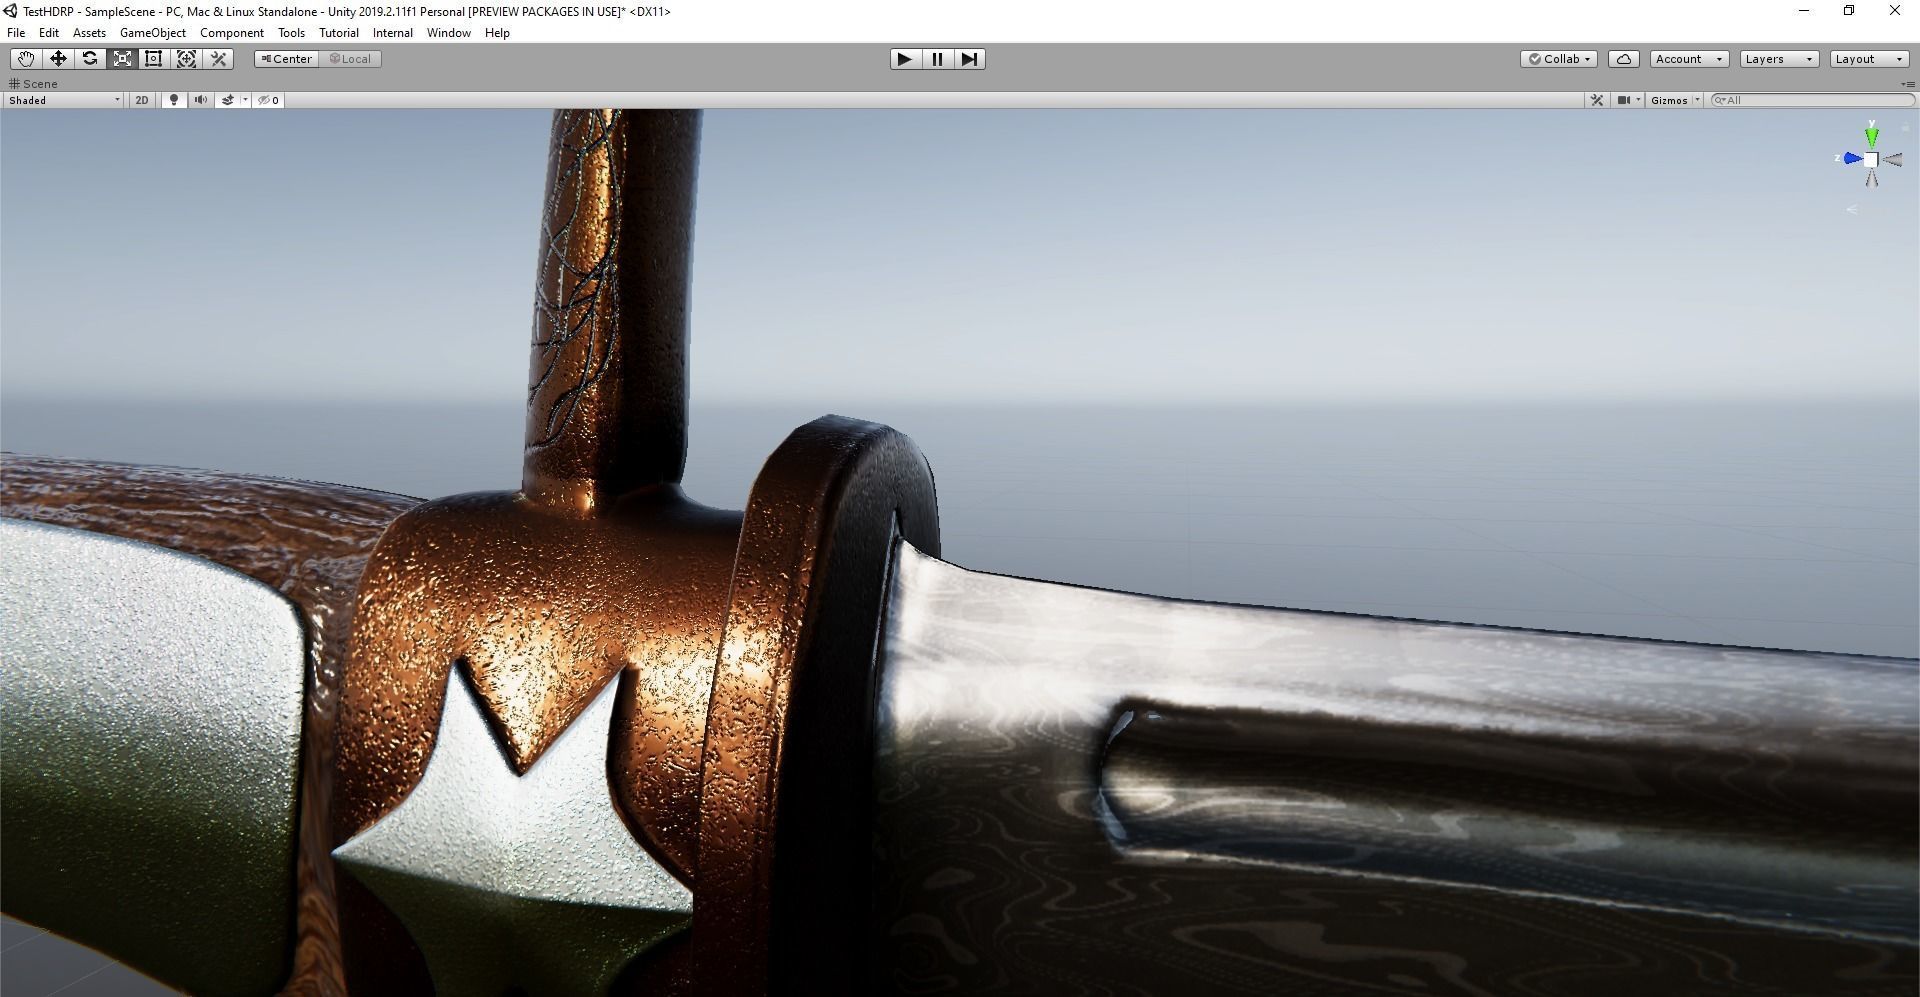Open the GameObject menu
Image resolution: width=1920 pixels, height=997 pixels.
(152, 32)
